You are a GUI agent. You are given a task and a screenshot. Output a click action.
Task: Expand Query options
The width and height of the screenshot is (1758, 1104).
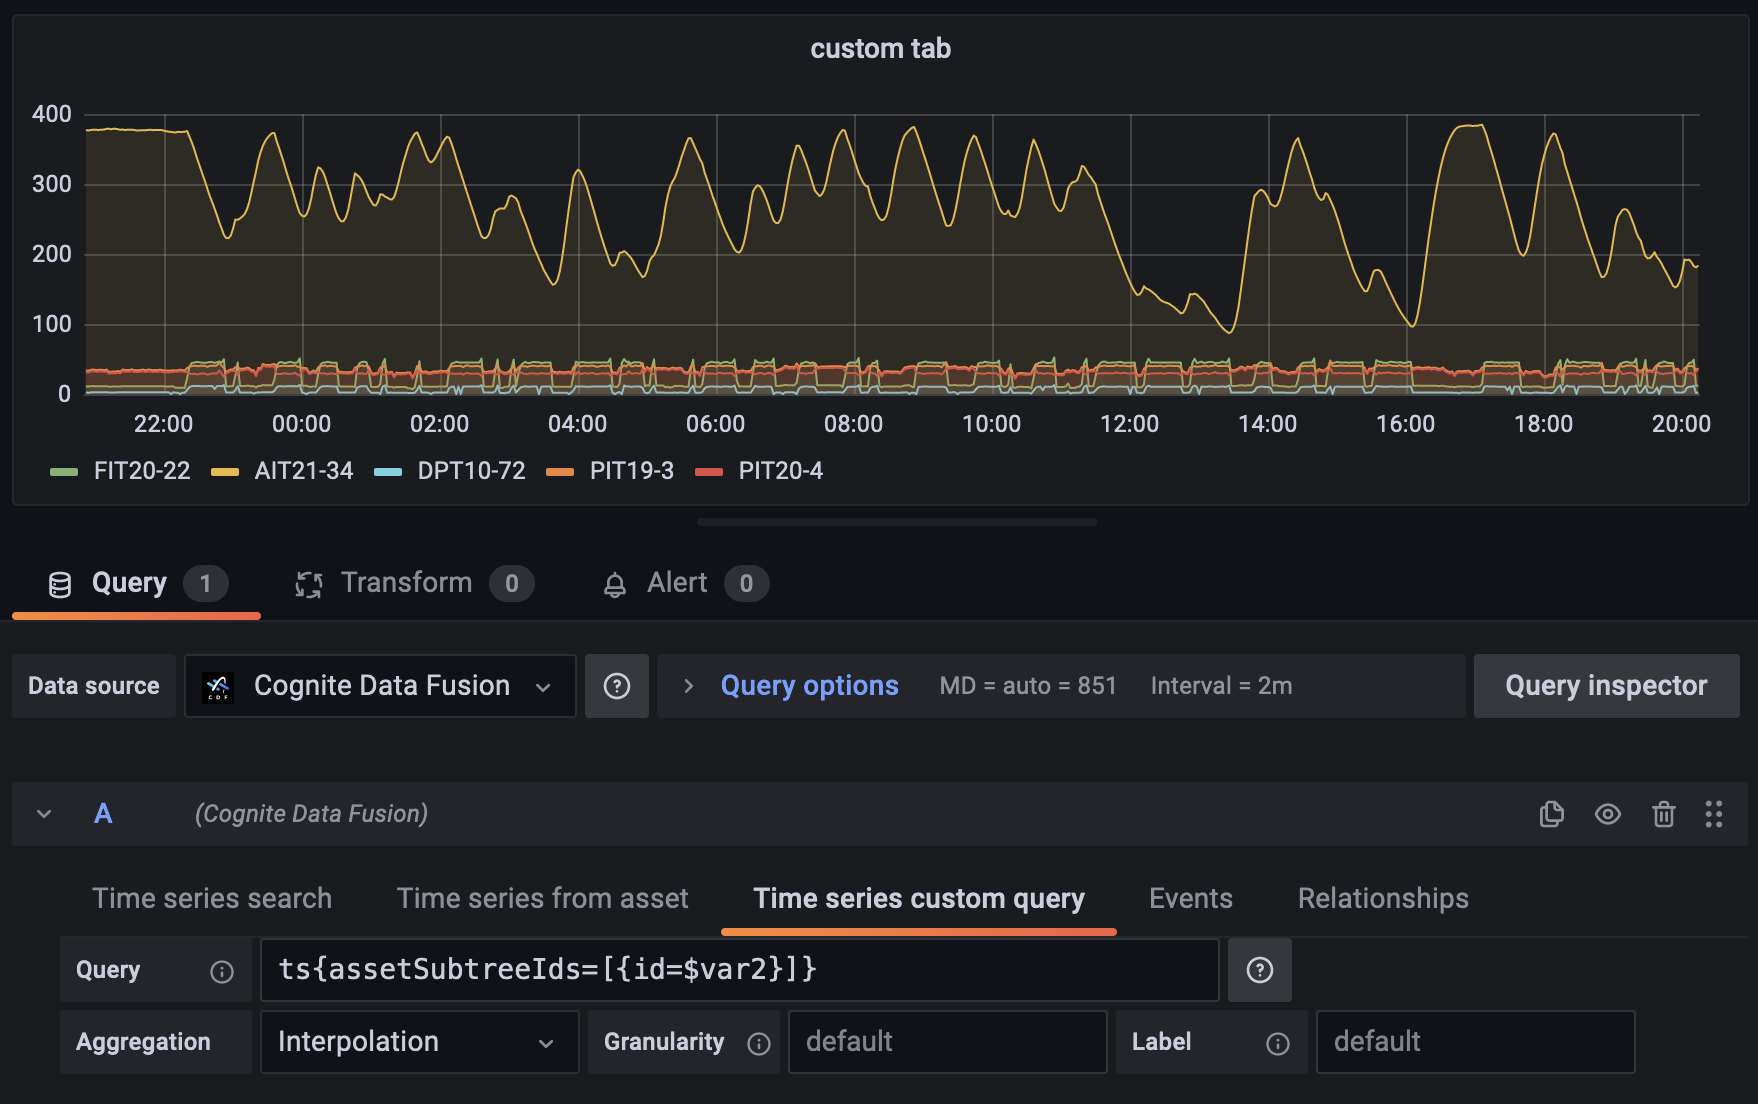pos(808,685)
